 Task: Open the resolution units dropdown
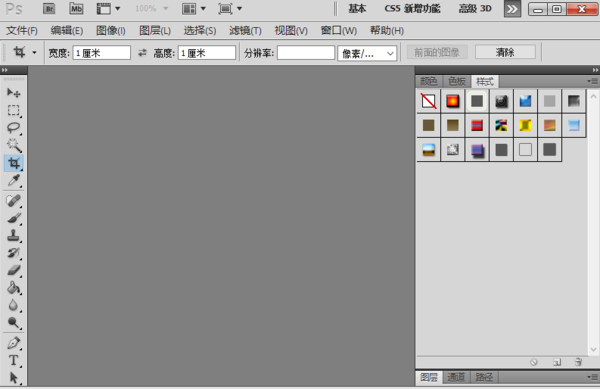pos(367,53)
